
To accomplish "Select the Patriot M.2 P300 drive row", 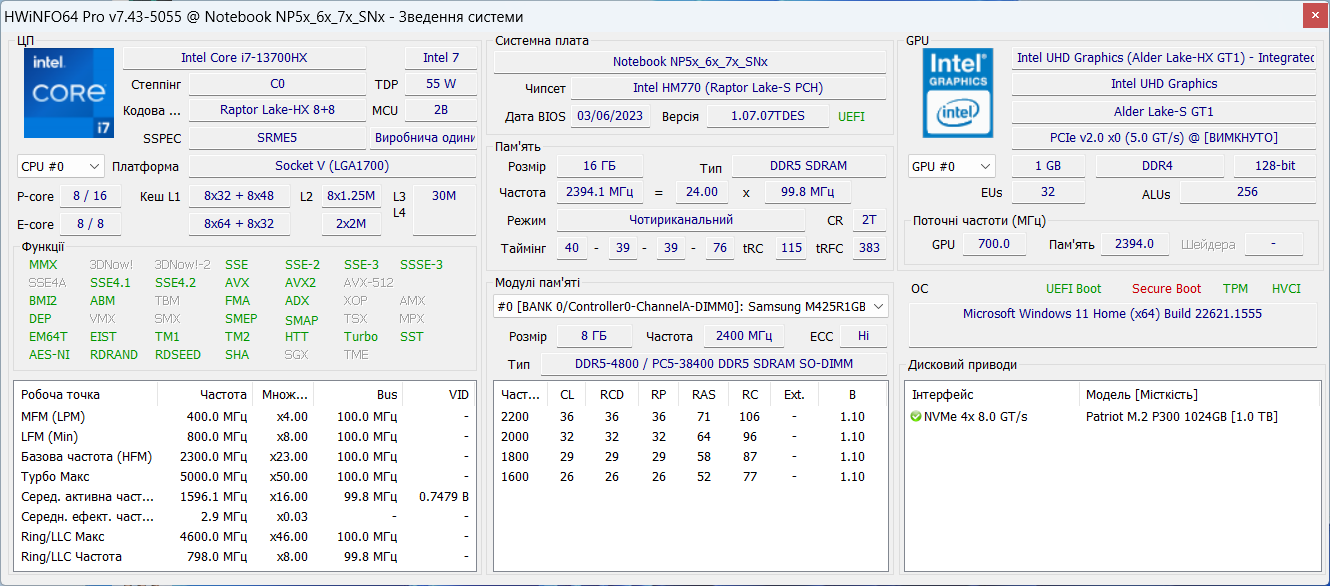I will (x=1180, y=417).
